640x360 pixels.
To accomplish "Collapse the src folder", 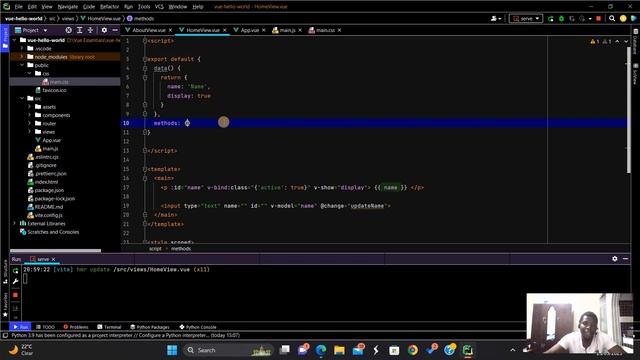I will (x=22, y=98).
